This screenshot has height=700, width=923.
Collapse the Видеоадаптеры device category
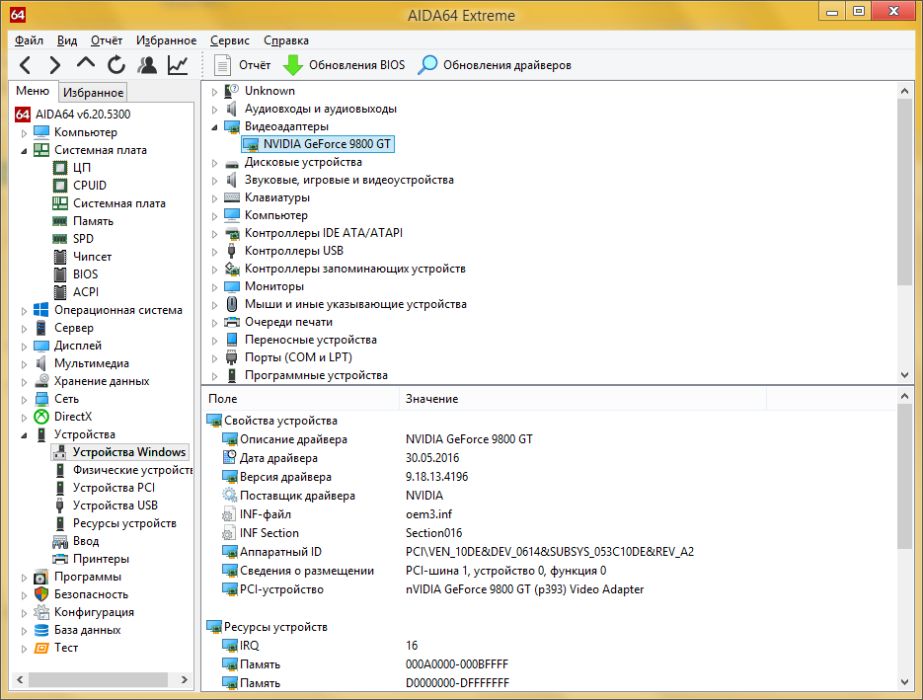click(x=214, y=127)
